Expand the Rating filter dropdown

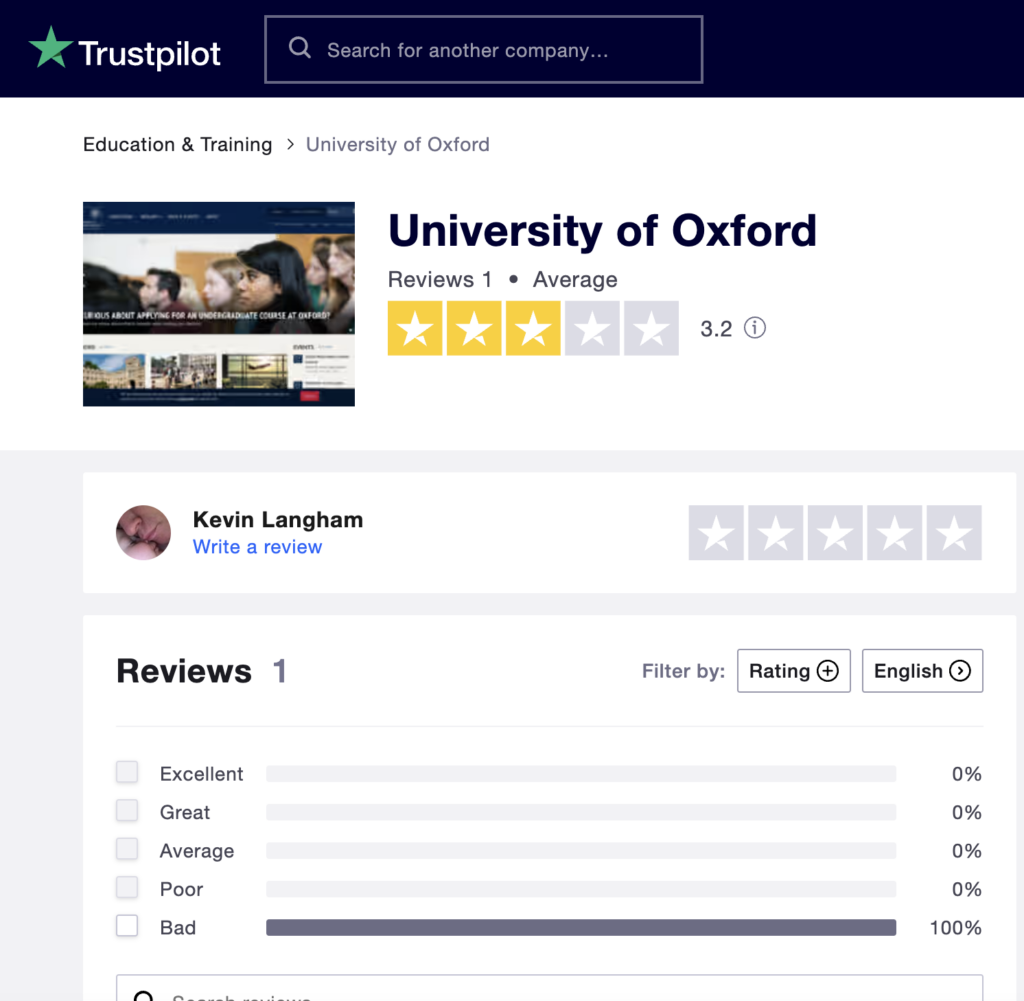coord(793,671)
